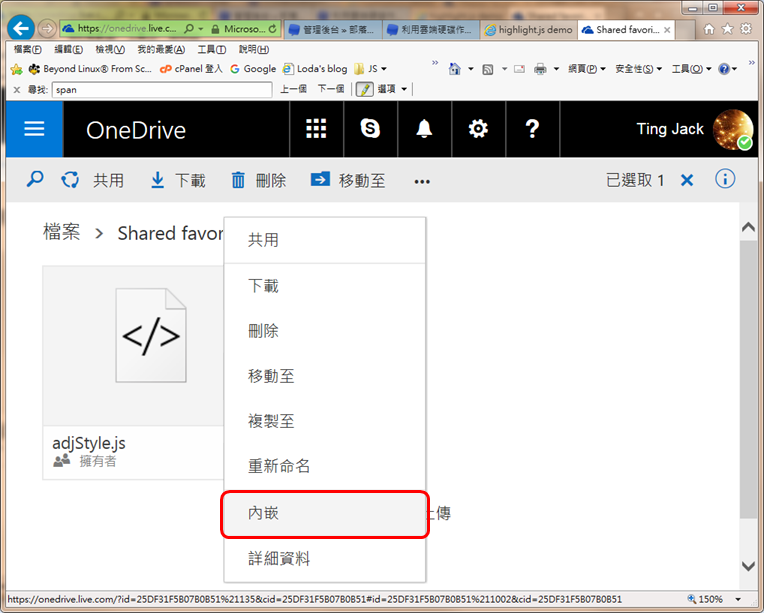Open the Loda's blog favorite link
The width and height of the screenshot is (764, 613).
(315, 69)
